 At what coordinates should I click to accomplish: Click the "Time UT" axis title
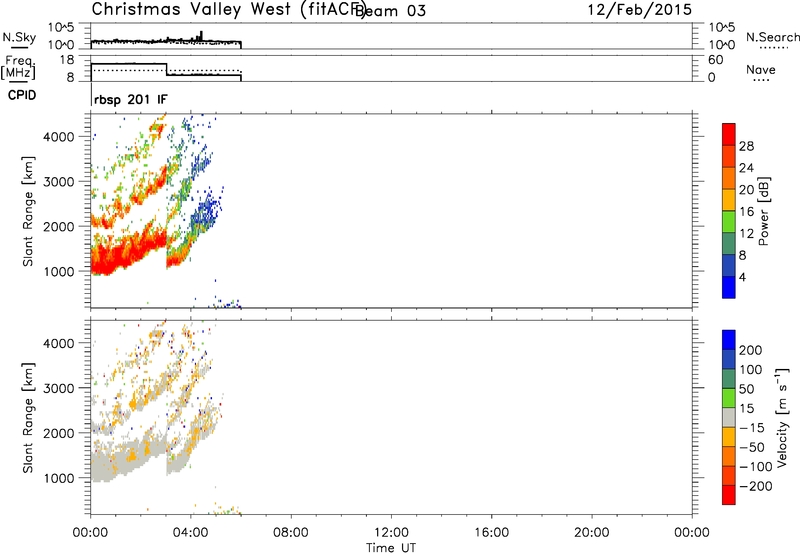[391, 548]
